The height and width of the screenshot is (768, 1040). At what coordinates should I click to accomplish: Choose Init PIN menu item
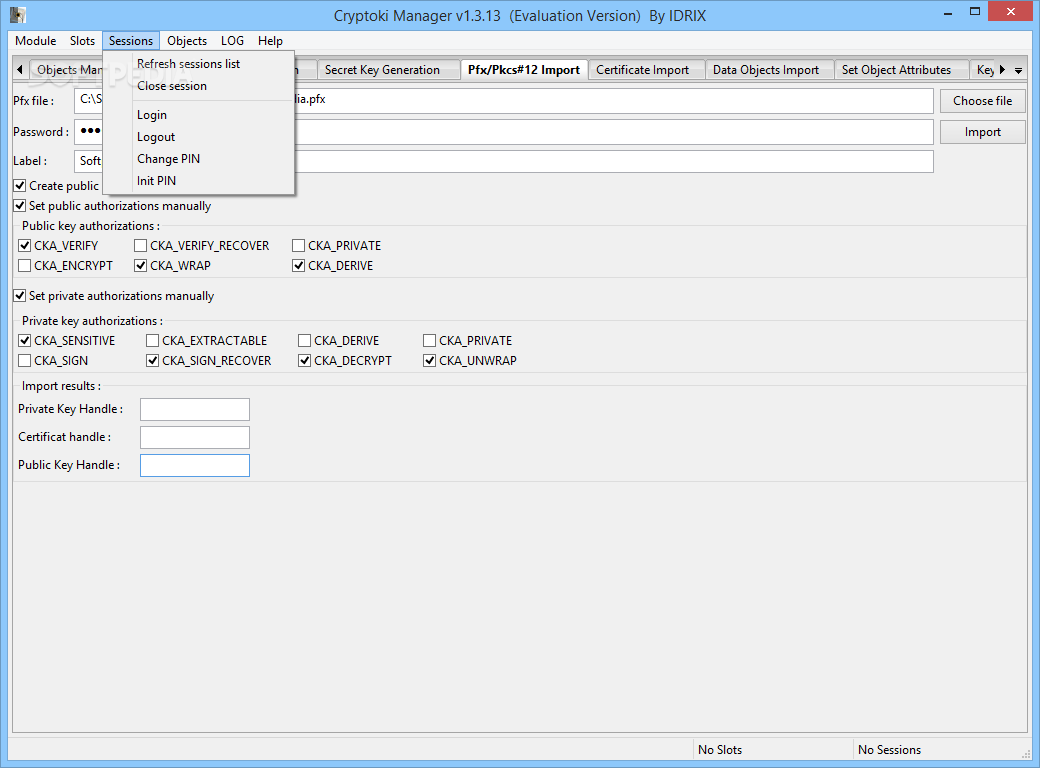click(x=199, y=180)
